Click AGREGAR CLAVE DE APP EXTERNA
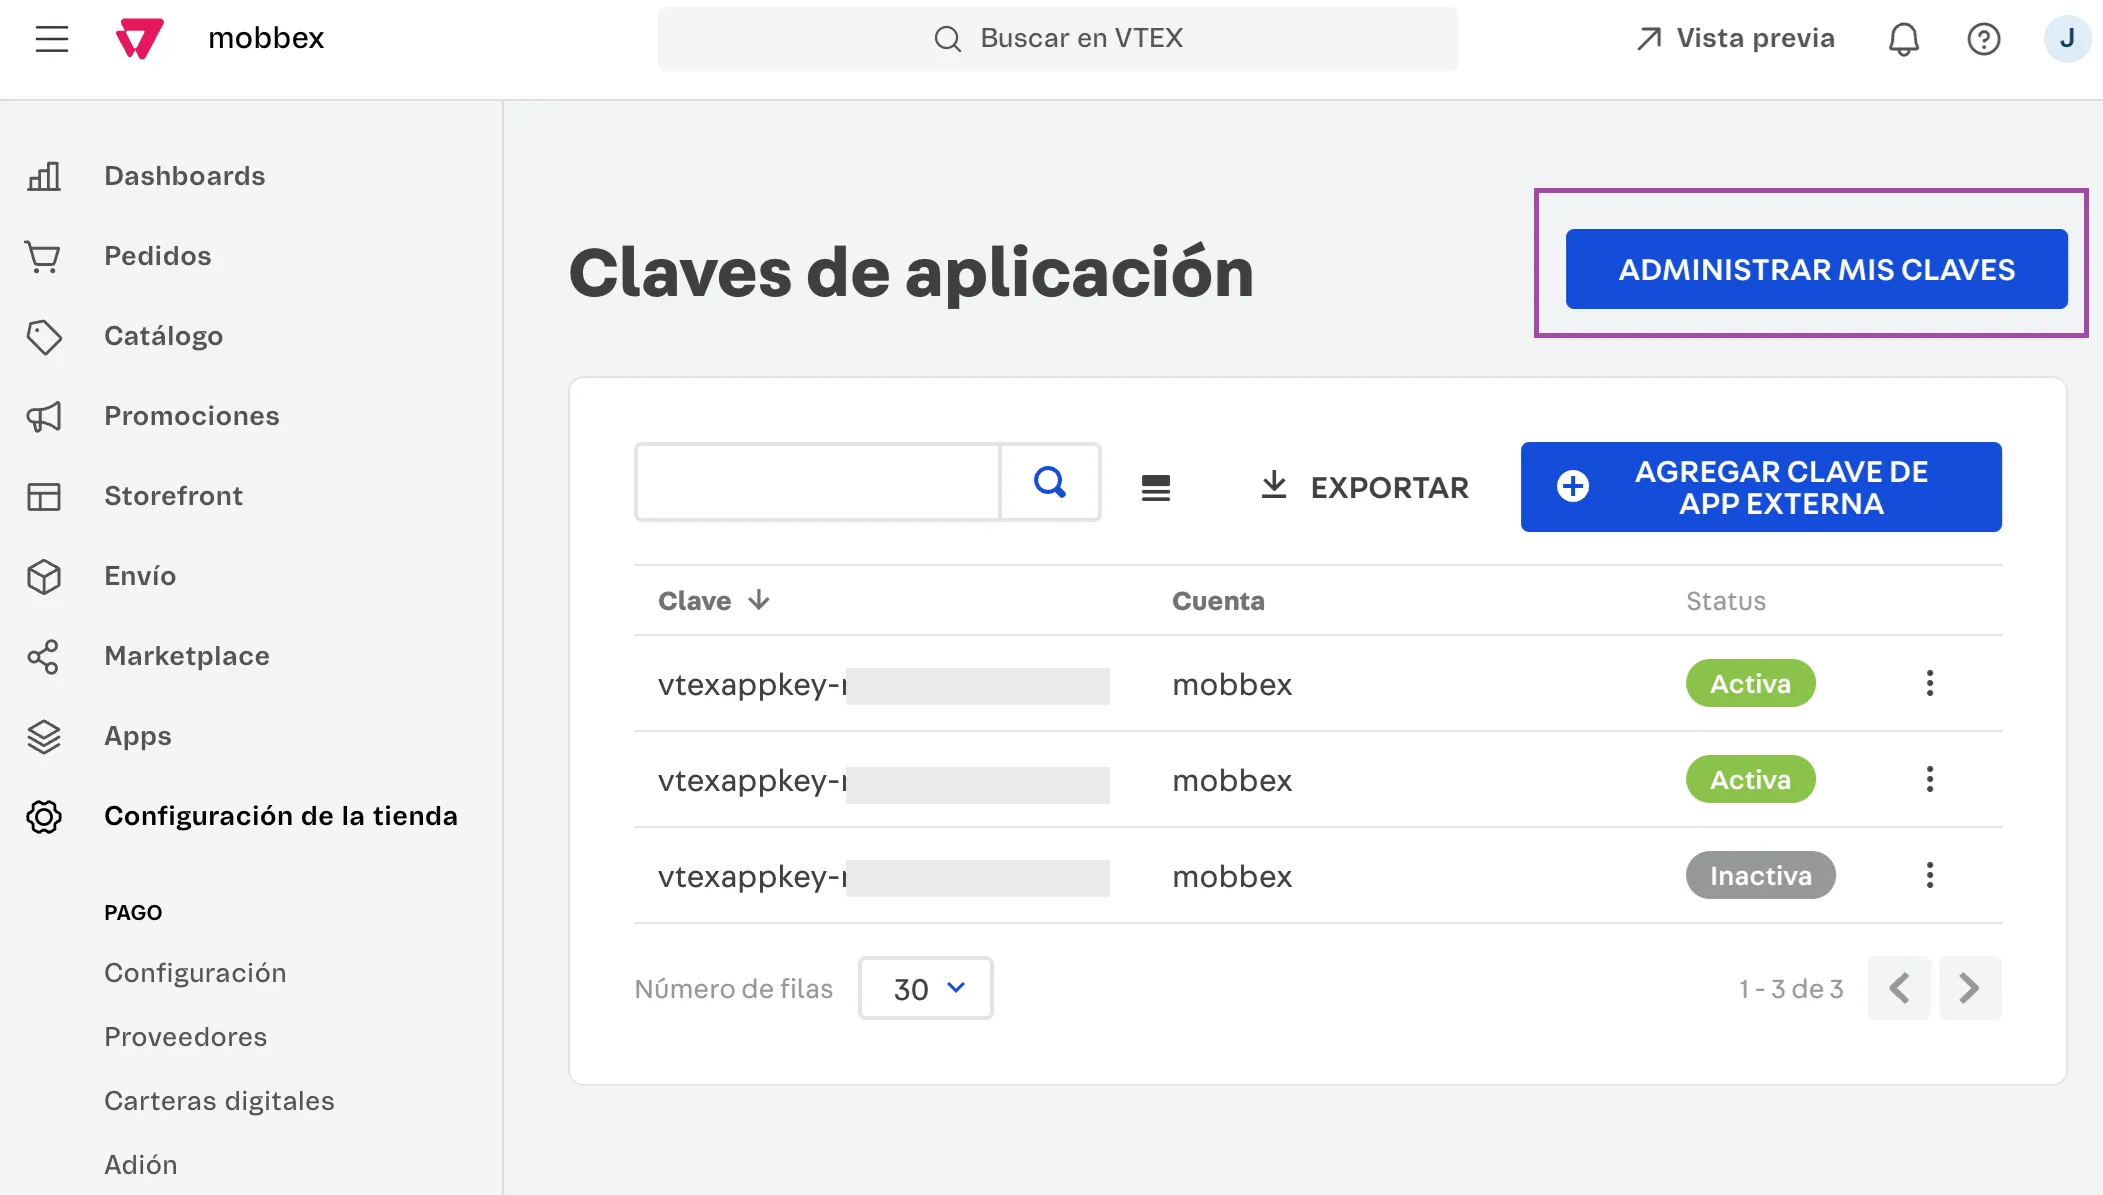Viewport: 2103px width, 1195px height. (1761, 487)
